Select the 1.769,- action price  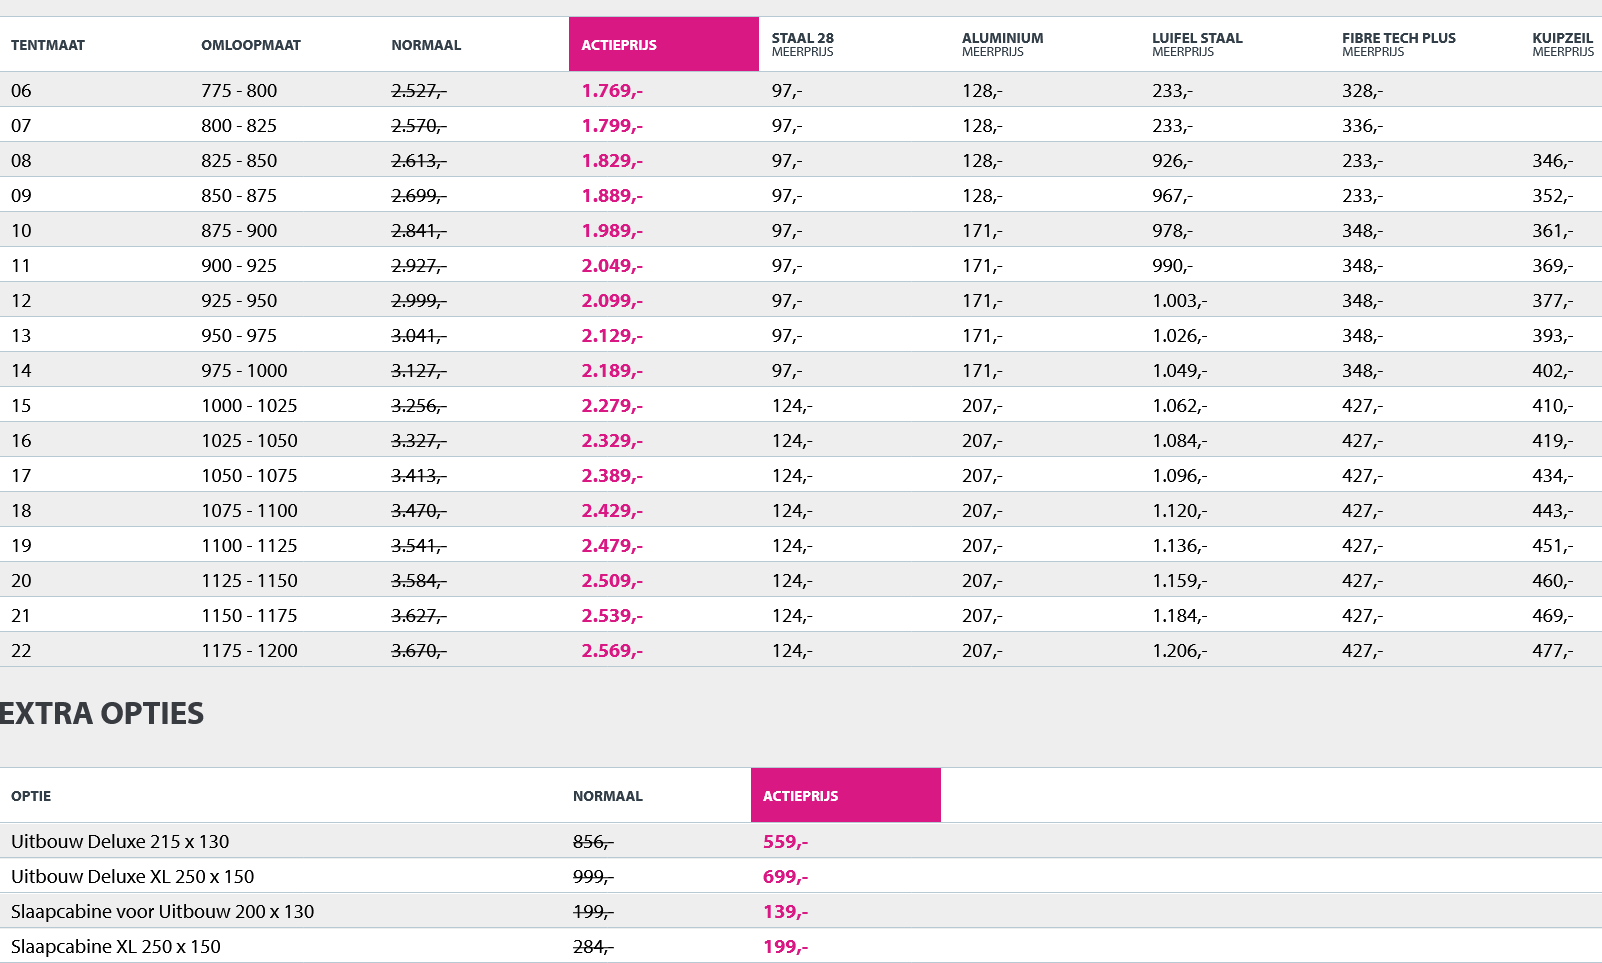point(612,91)
